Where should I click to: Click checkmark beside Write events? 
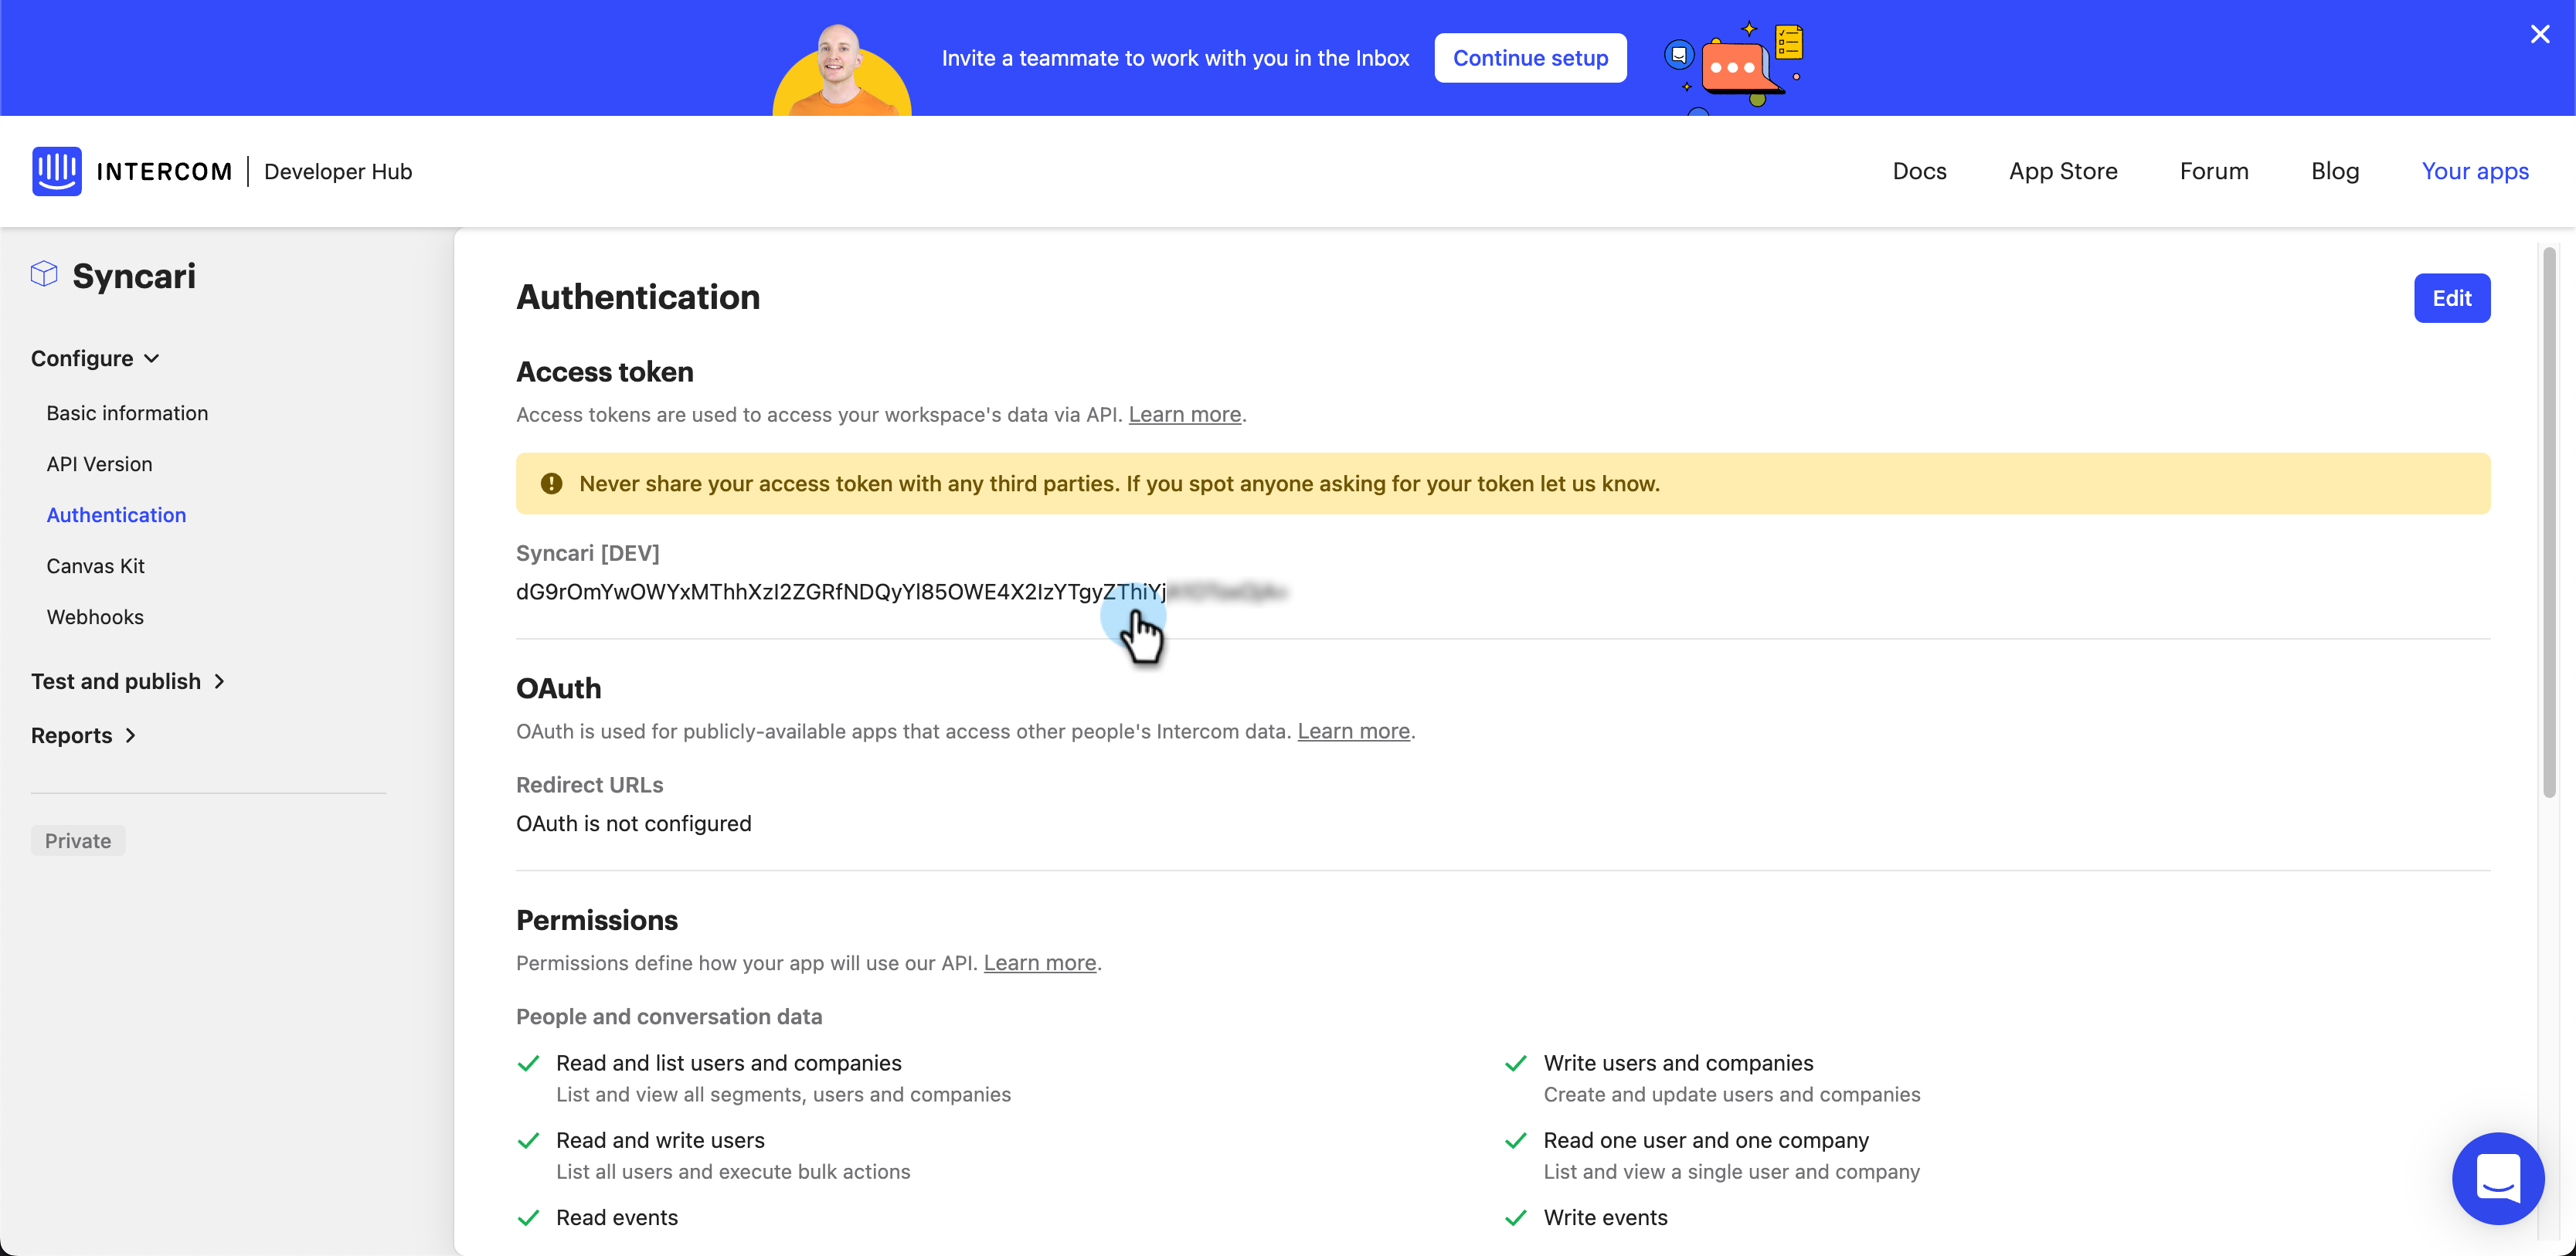point(1516,1217)
